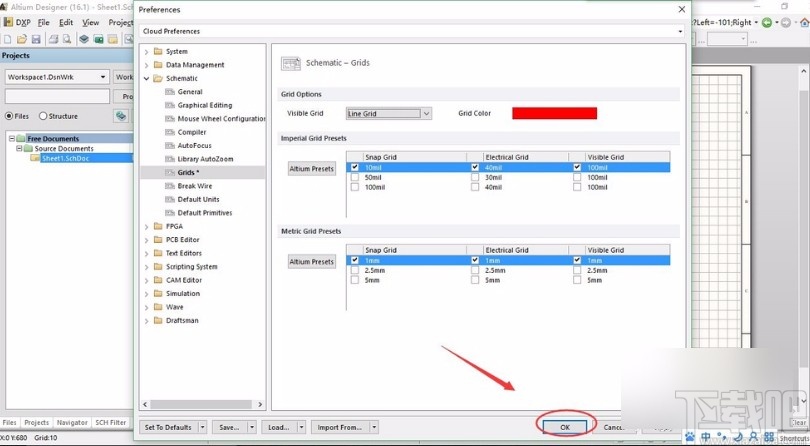Check the 2.5mm metric snap grid checkbox
Image resolution: width=810 pixels, height=446 pixels.
(355, 270)
